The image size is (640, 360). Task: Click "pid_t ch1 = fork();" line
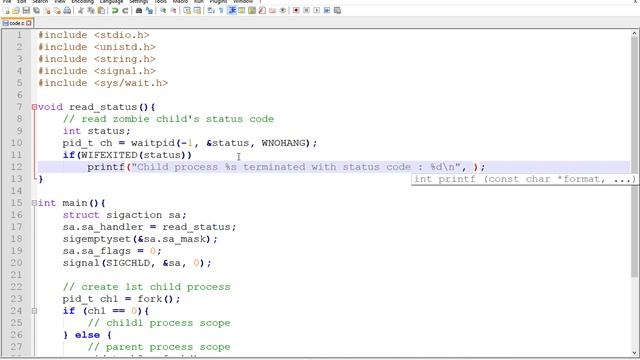tap(121, 299)
